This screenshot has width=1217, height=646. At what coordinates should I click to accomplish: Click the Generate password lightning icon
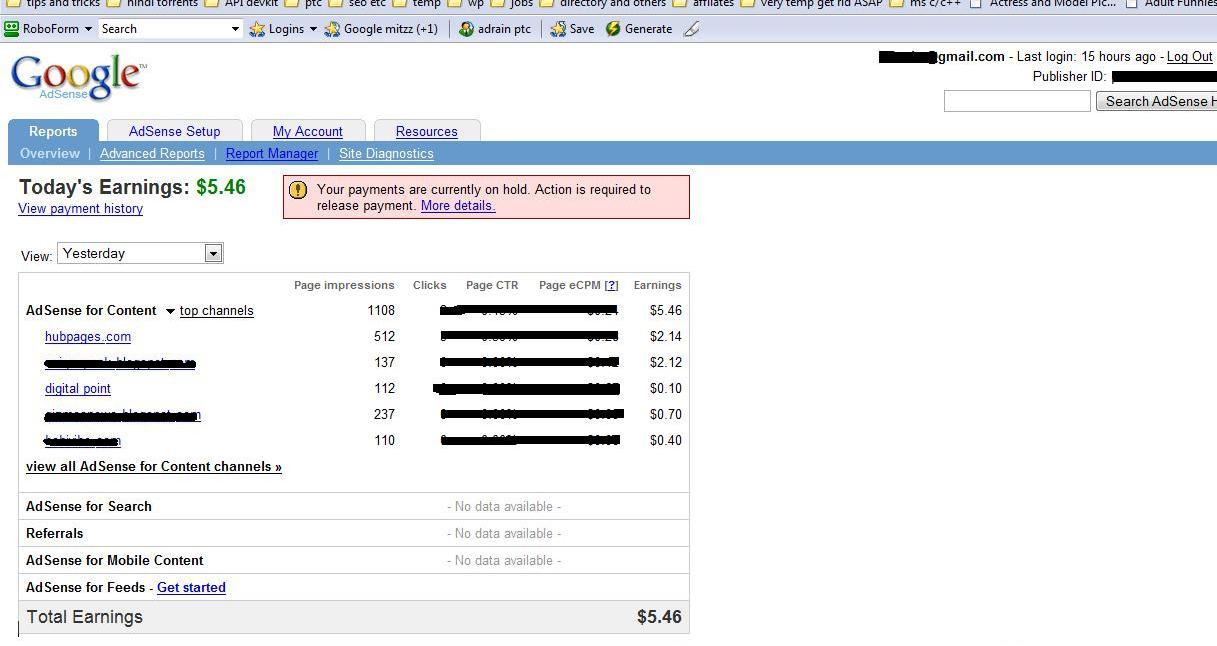pos(613,29)
